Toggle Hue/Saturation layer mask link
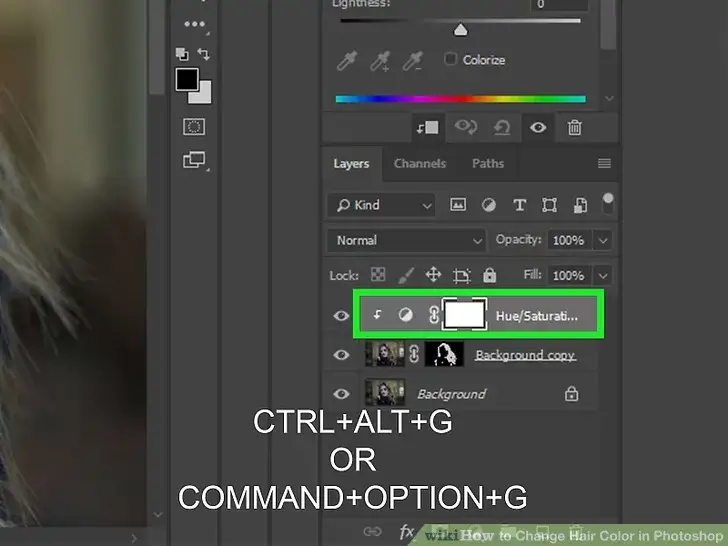Image resolution: width=728 pixels, height=546 pixels. [x=433, y=315]
